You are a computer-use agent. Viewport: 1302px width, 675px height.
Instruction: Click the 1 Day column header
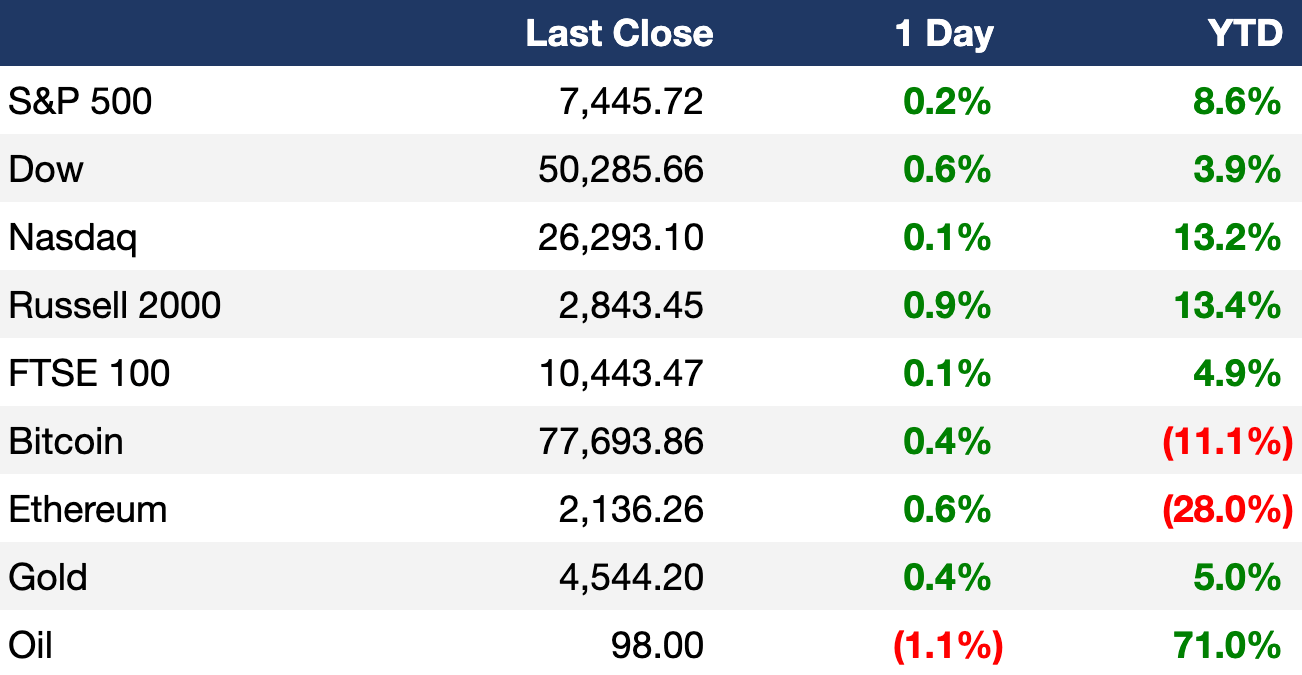click(943, 35)
